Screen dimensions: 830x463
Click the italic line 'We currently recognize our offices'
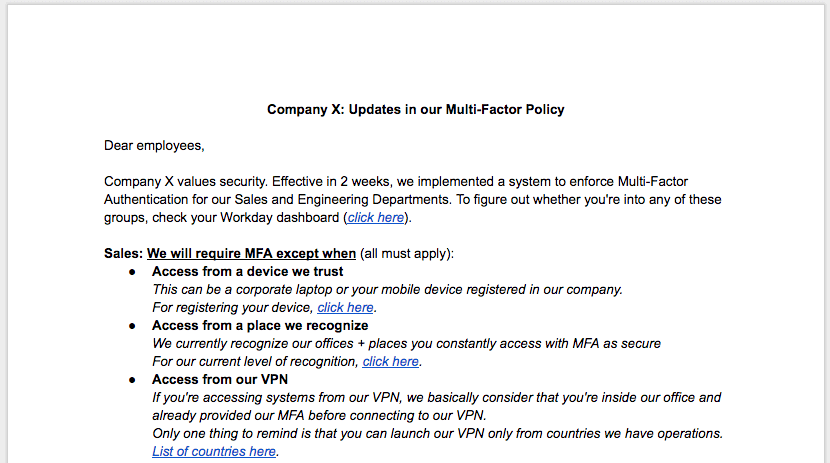[x=406, y=343]
